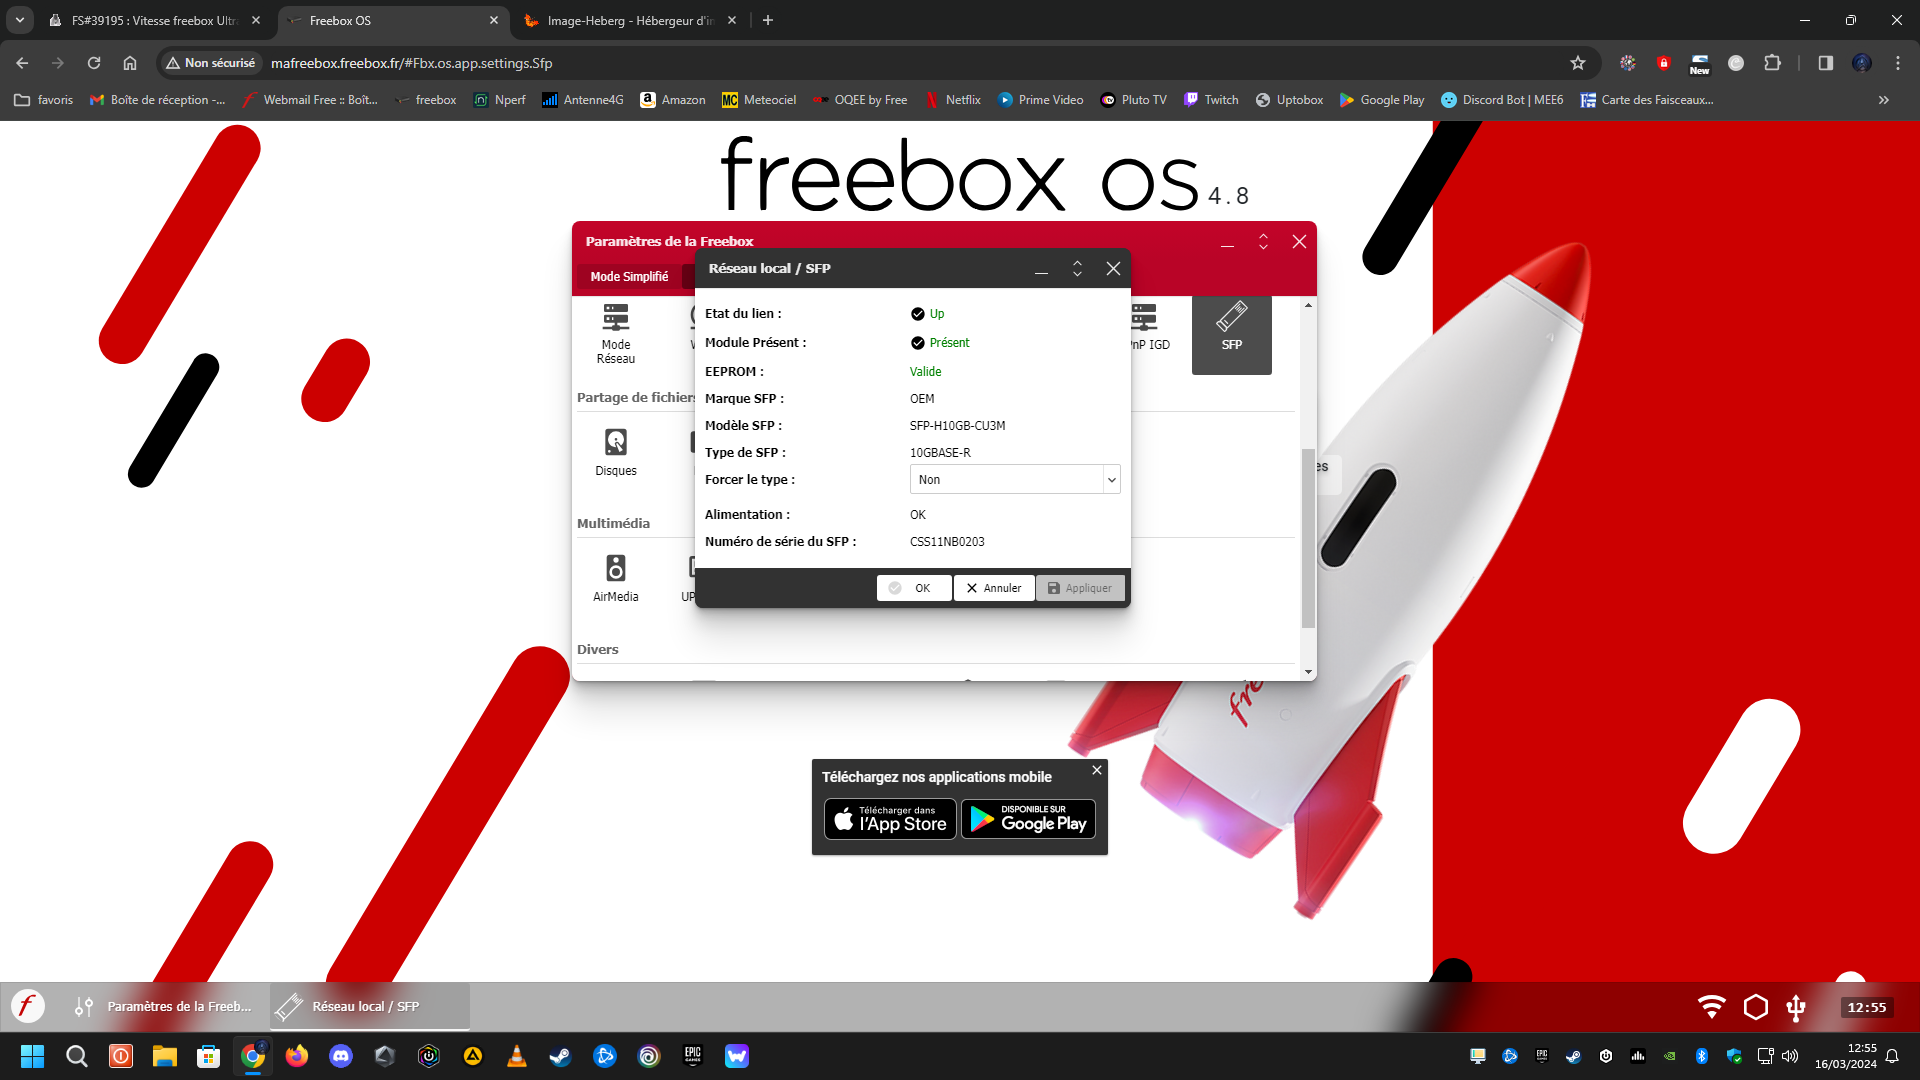Open Steam from the Windows taskbar
The width and height of the screenshot is (1920, 1080).
(x=561, y=1056)
